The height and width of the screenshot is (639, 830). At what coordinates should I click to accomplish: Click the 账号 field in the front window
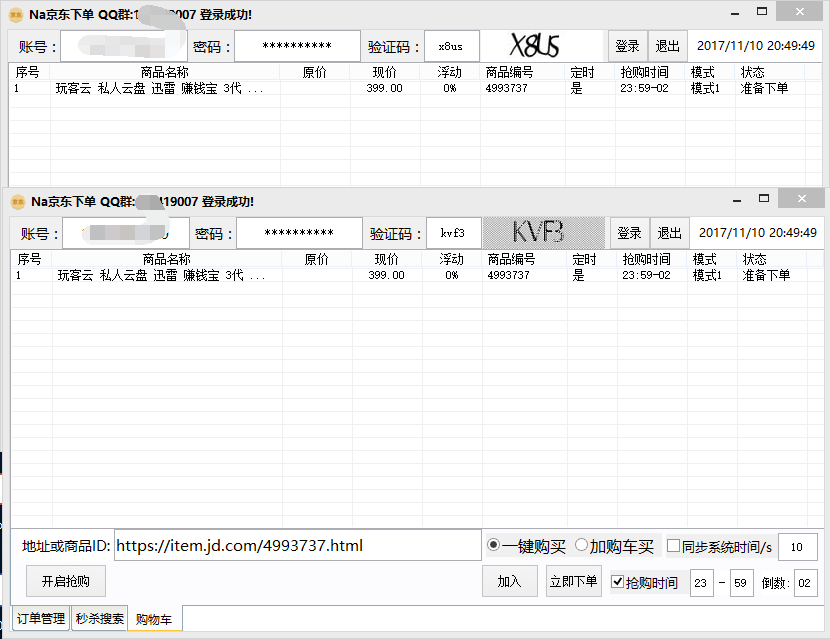[x=125, y=233]
